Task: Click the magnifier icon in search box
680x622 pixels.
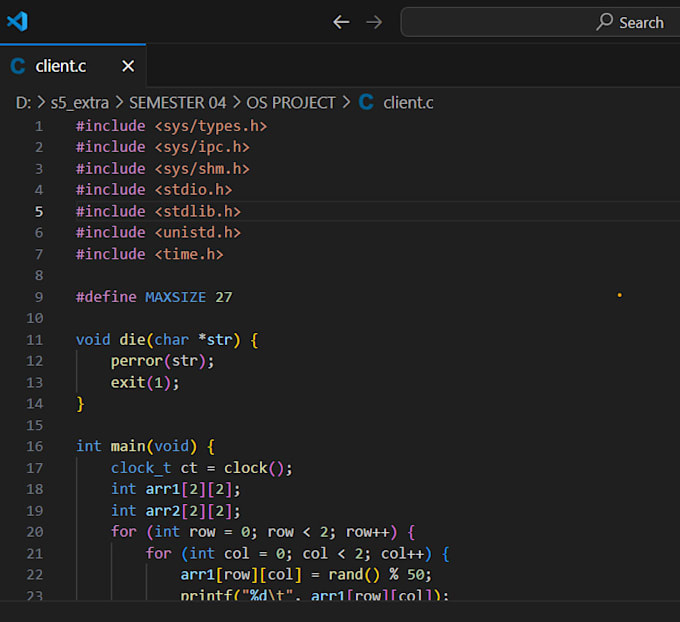Action: (x=604, y=22)
